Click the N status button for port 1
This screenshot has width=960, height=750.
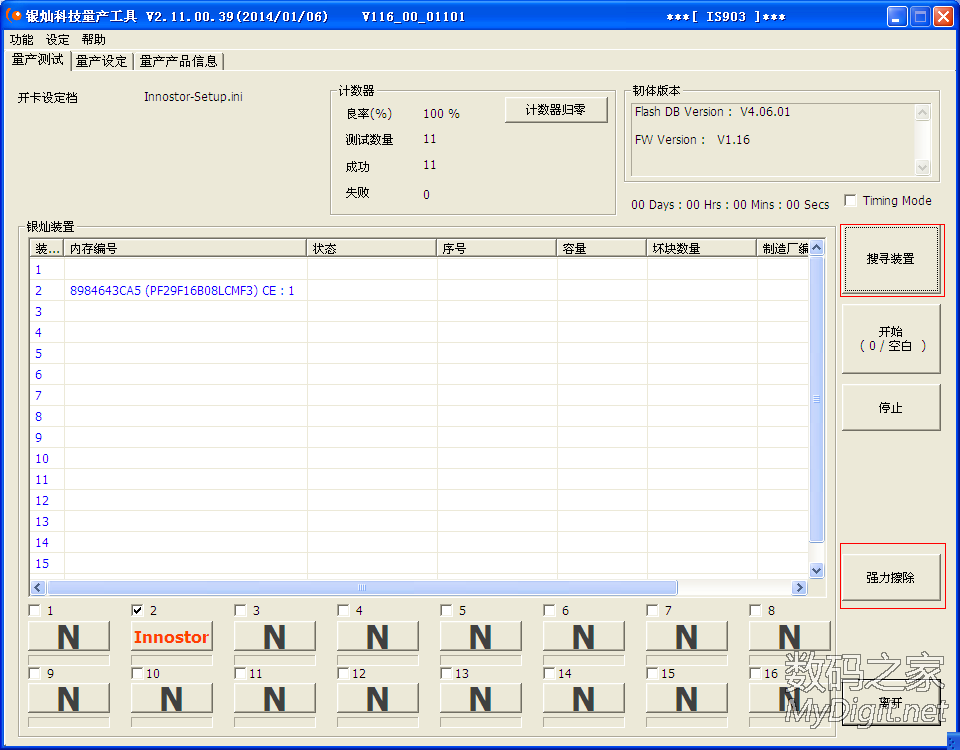pyautogui.click(x=69, y=637)
